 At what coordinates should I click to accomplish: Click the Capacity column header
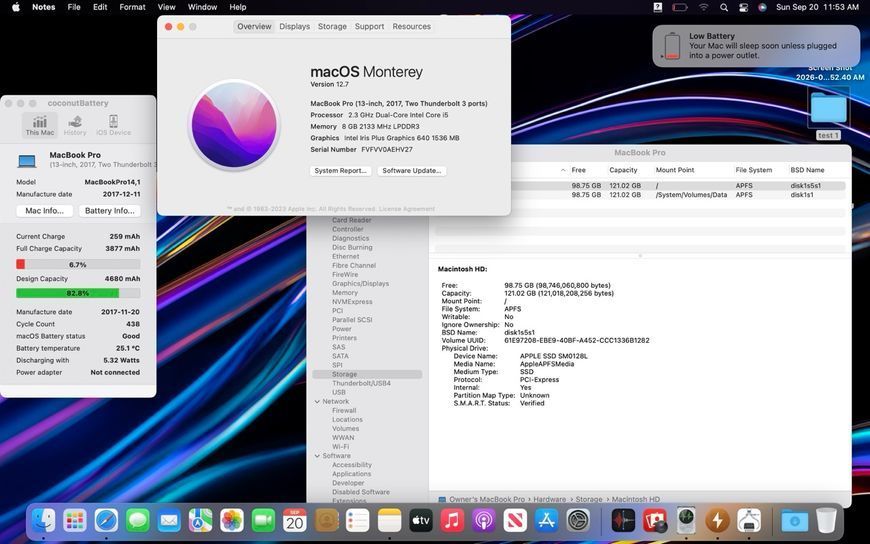623,170
